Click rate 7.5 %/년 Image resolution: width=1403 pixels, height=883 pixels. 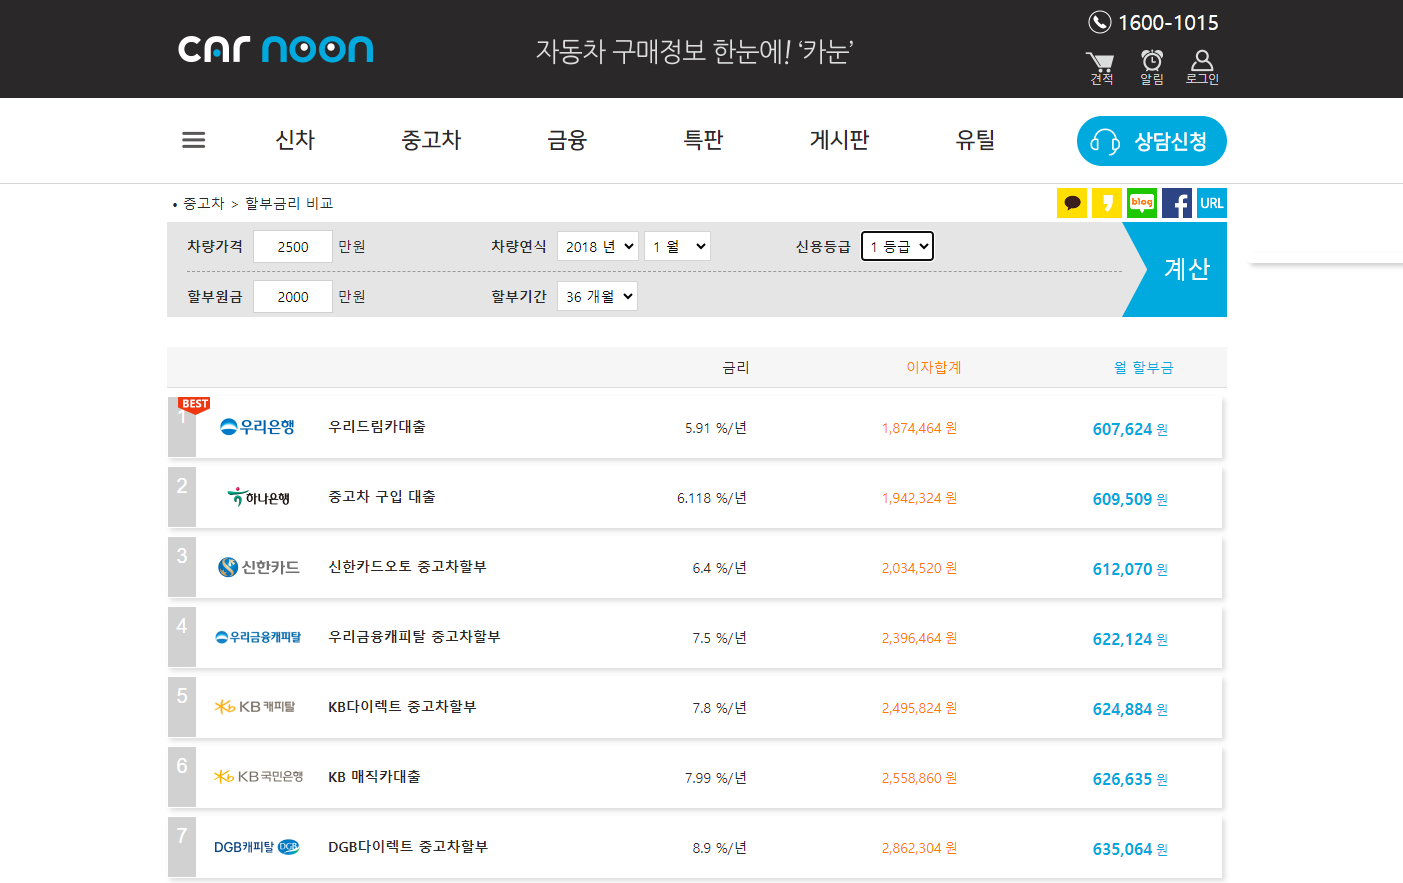click(720, 638)
